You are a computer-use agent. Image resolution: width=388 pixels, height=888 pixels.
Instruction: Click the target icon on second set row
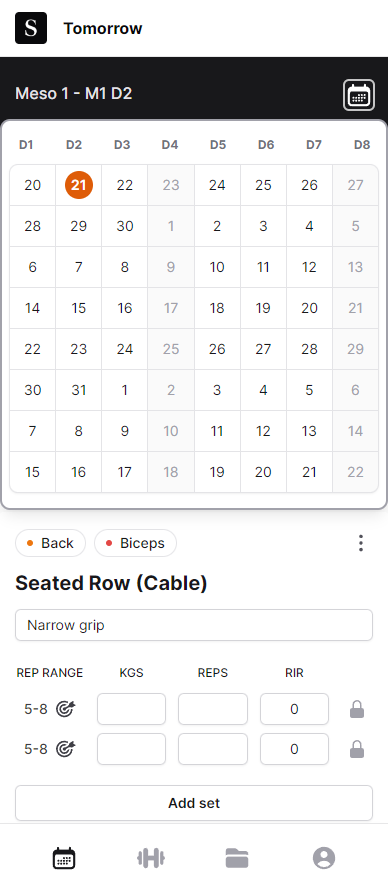coord(66,749)
